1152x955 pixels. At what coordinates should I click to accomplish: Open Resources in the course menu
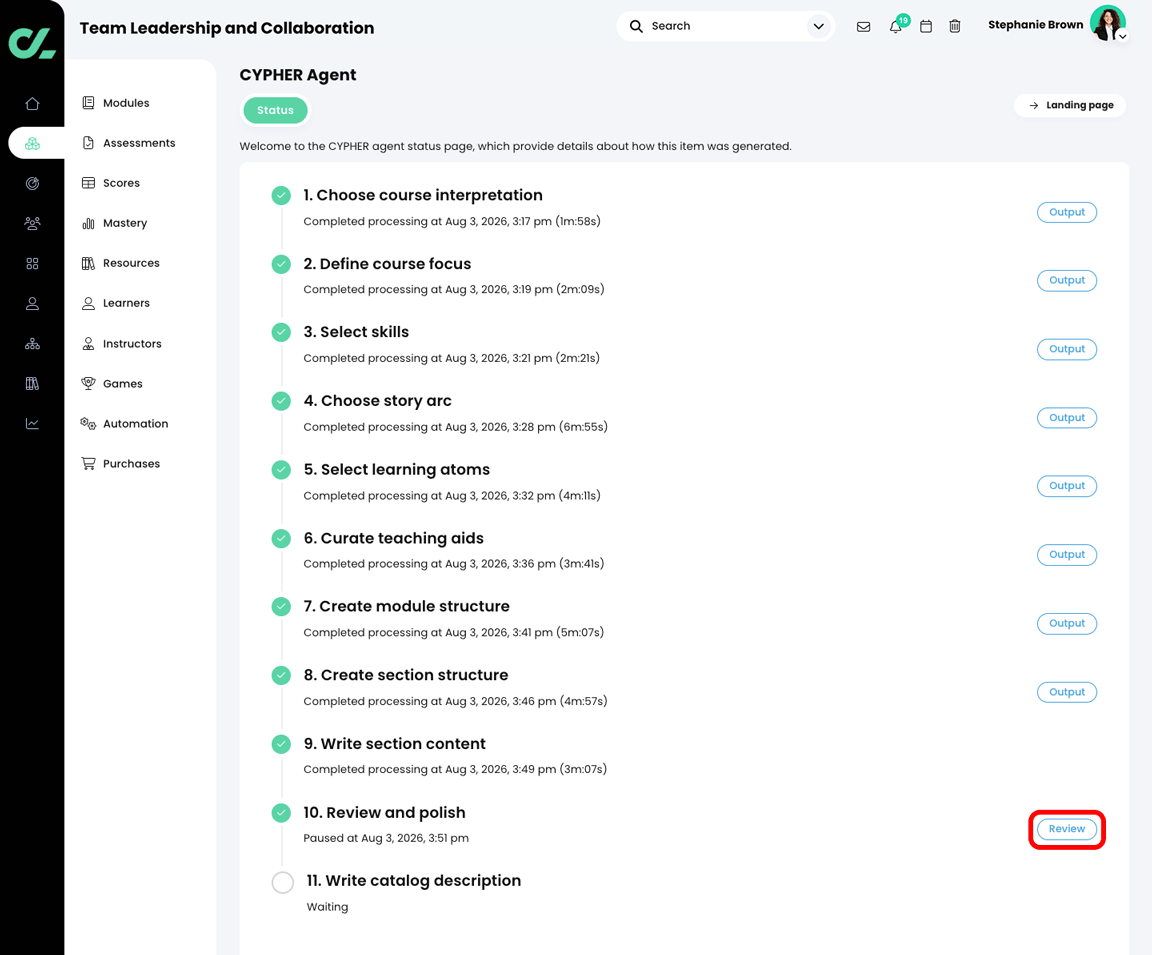120,263
